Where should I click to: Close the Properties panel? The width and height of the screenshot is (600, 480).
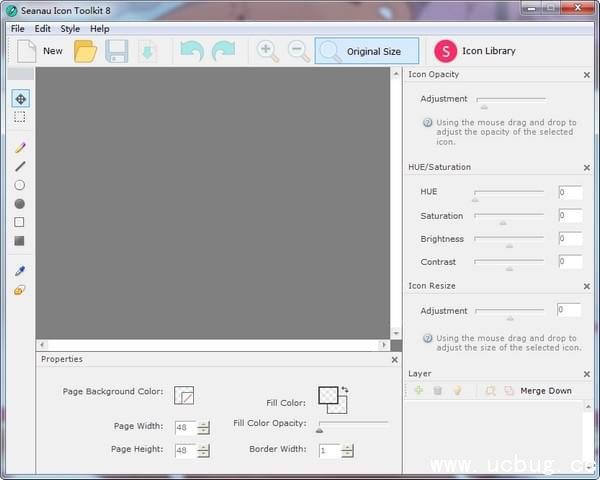[x=395, y=360]
